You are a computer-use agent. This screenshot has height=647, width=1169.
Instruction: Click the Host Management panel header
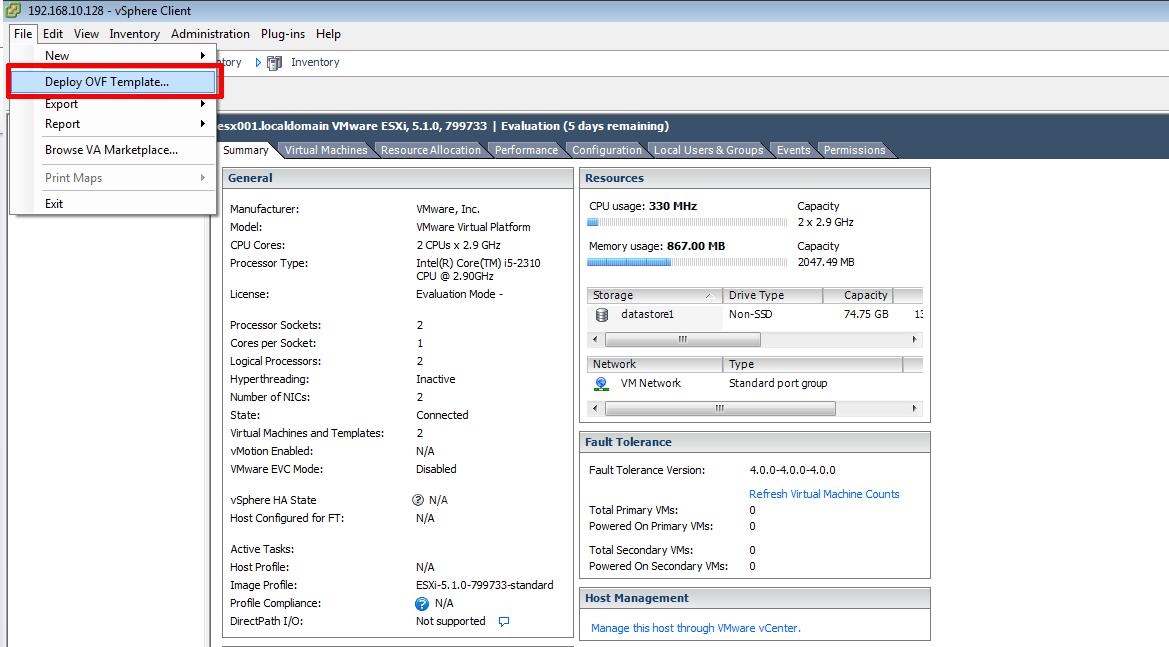coord(754,599)
